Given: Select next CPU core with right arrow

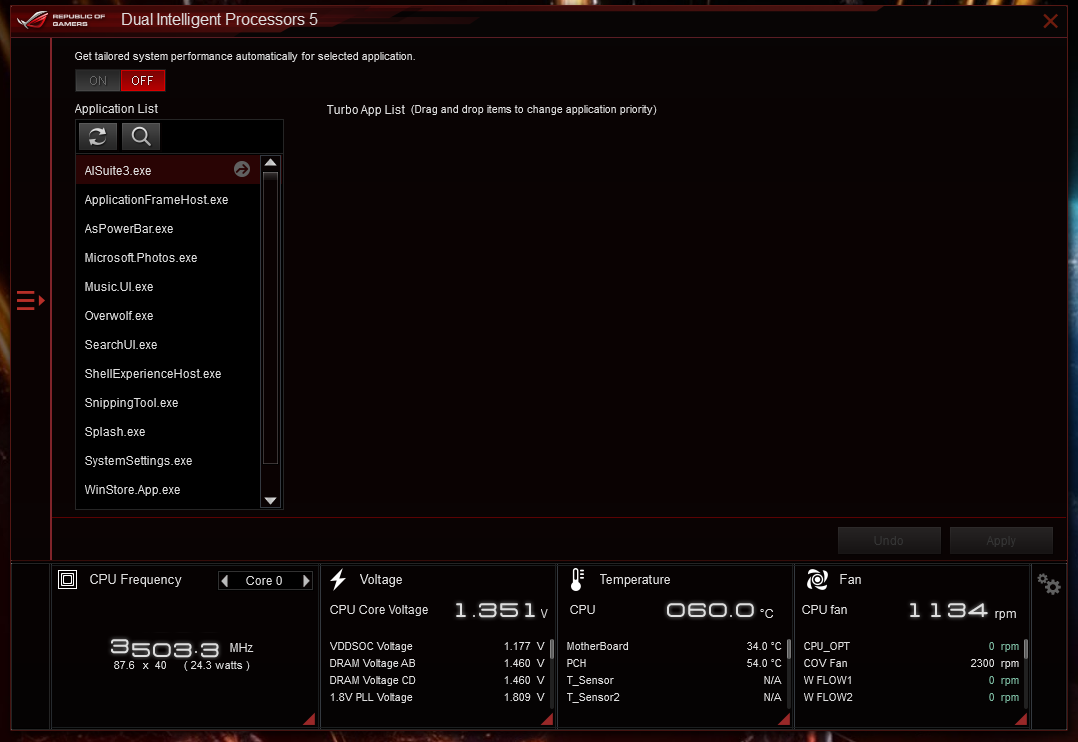Looking at the screenshot, I should point(306,580).
